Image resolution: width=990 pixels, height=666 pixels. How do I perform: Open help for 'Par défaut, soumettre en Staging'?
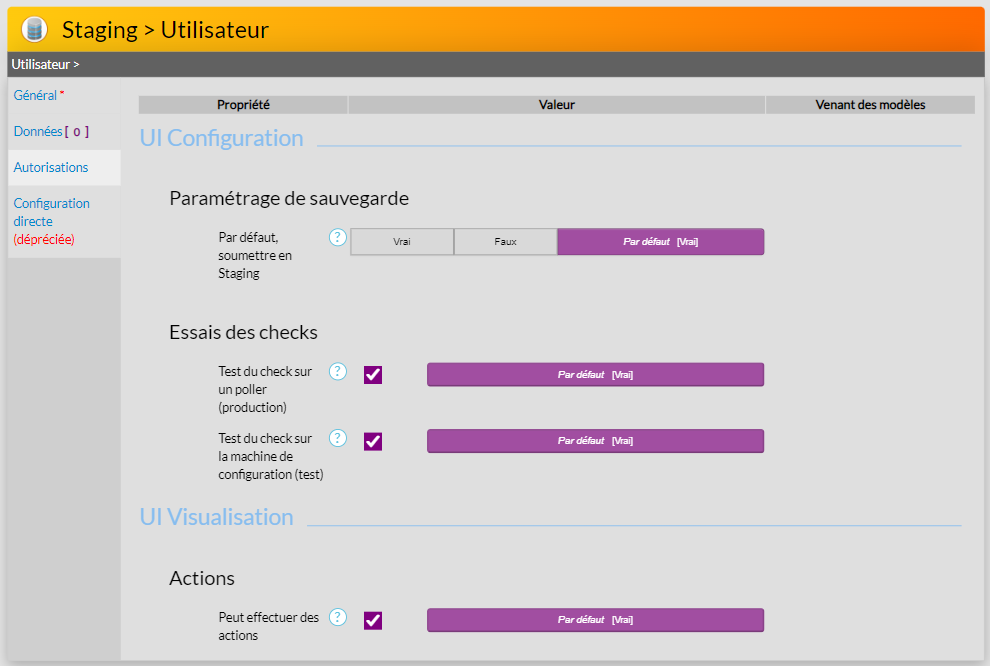tap(338, 237)
